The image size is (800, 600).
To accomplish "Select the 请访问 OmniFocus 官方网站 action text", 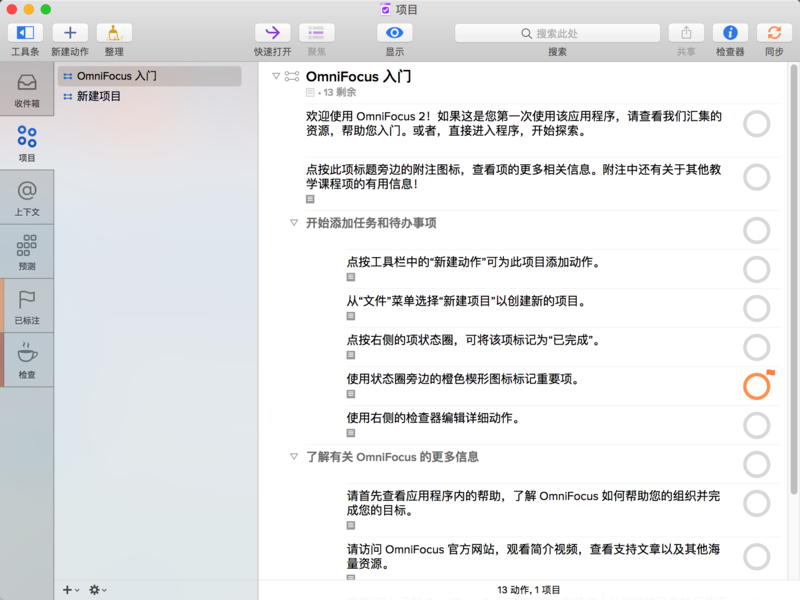I will click(533, 557).
